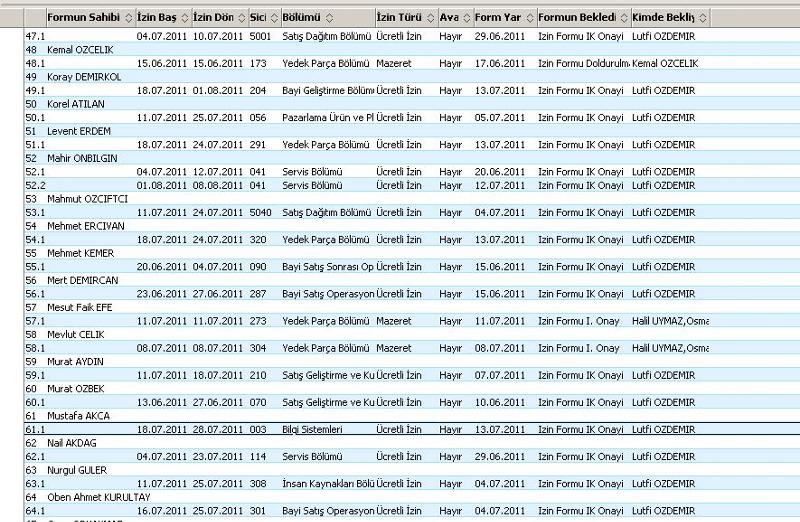Click Halil UYMAZ cell in row 58.1

click(x=670, y=348)
